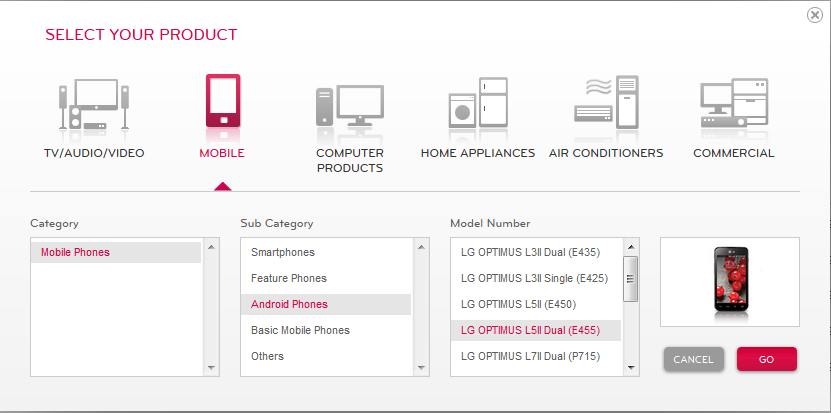Choose Smartphones sub category
The width and height of the screenshot is (831, 413).
coord(325,252)
